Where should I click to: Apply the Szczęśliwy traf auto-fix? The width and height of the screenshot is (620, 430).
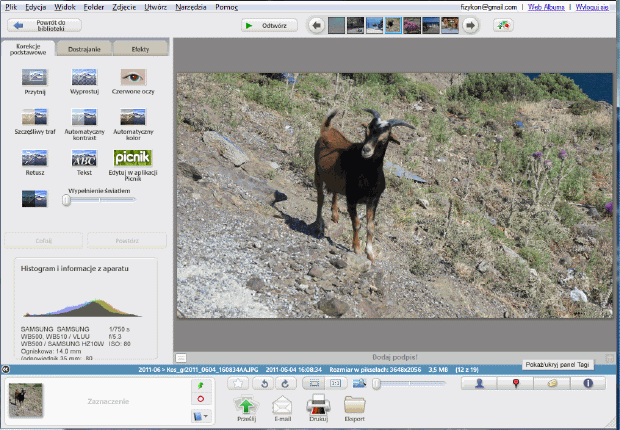[x=36, y=120]
